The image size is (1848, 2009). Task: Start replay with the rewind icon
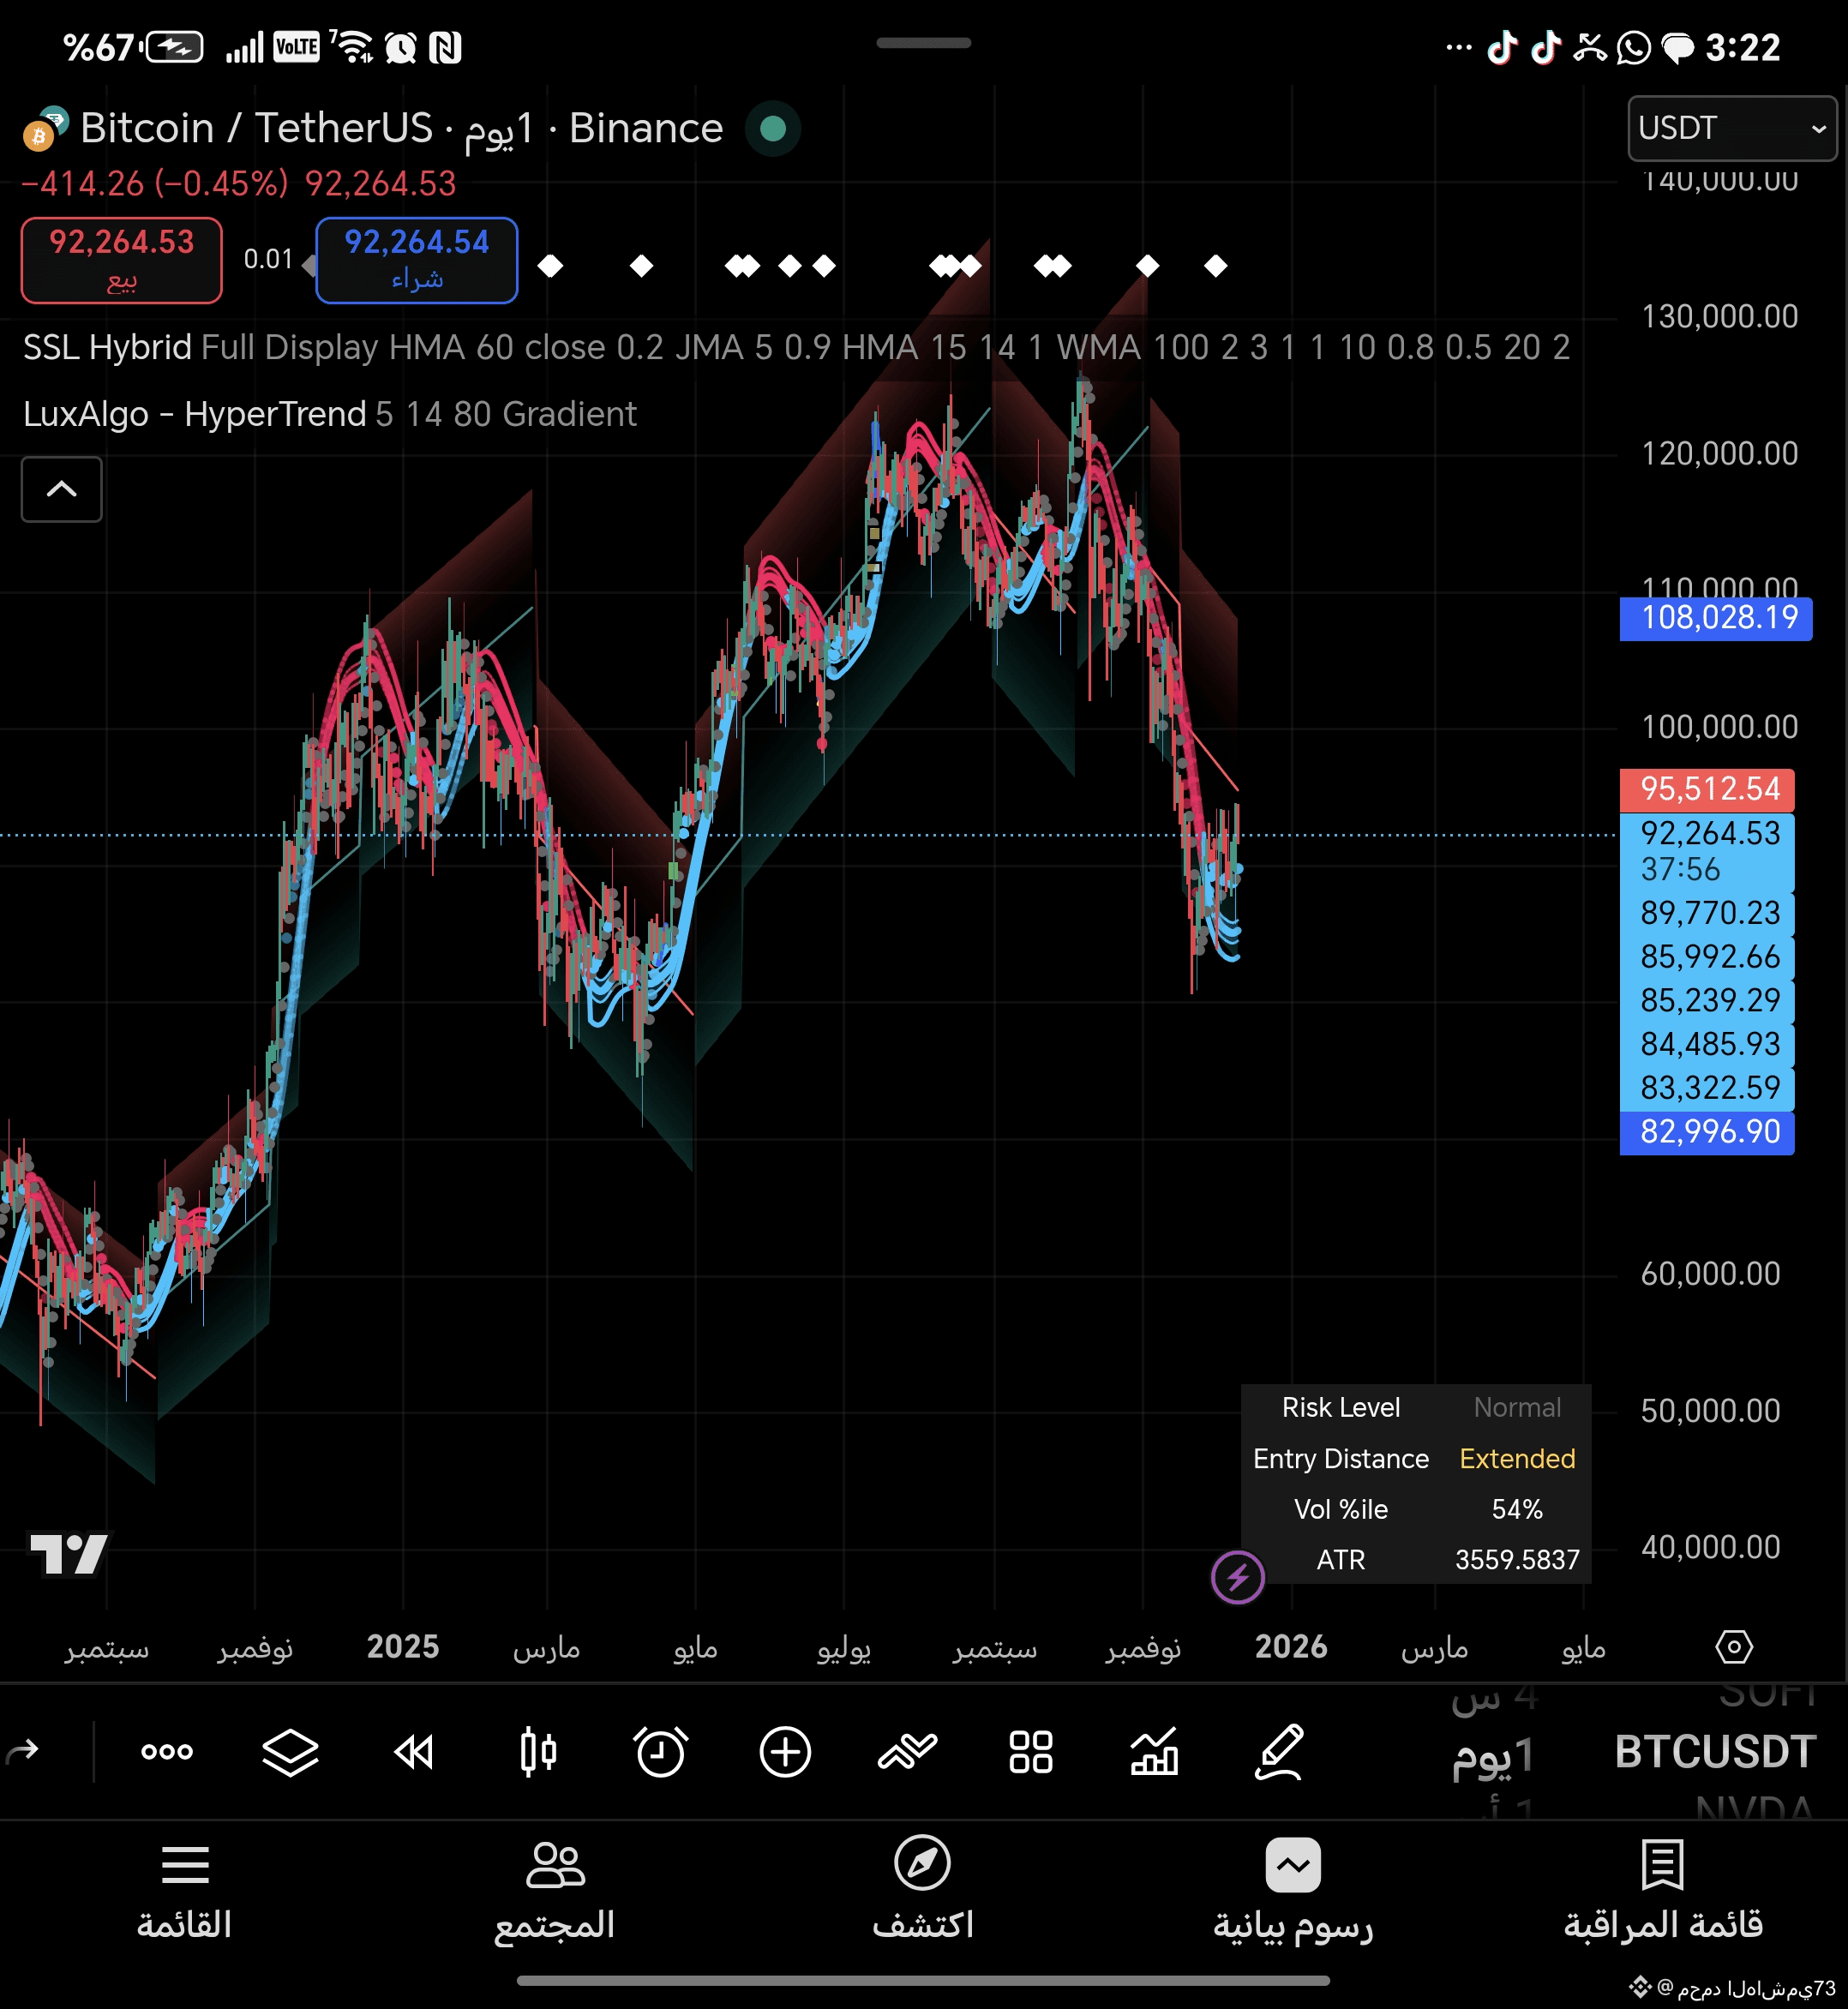pyautogui.click(x=414, y=1751)
